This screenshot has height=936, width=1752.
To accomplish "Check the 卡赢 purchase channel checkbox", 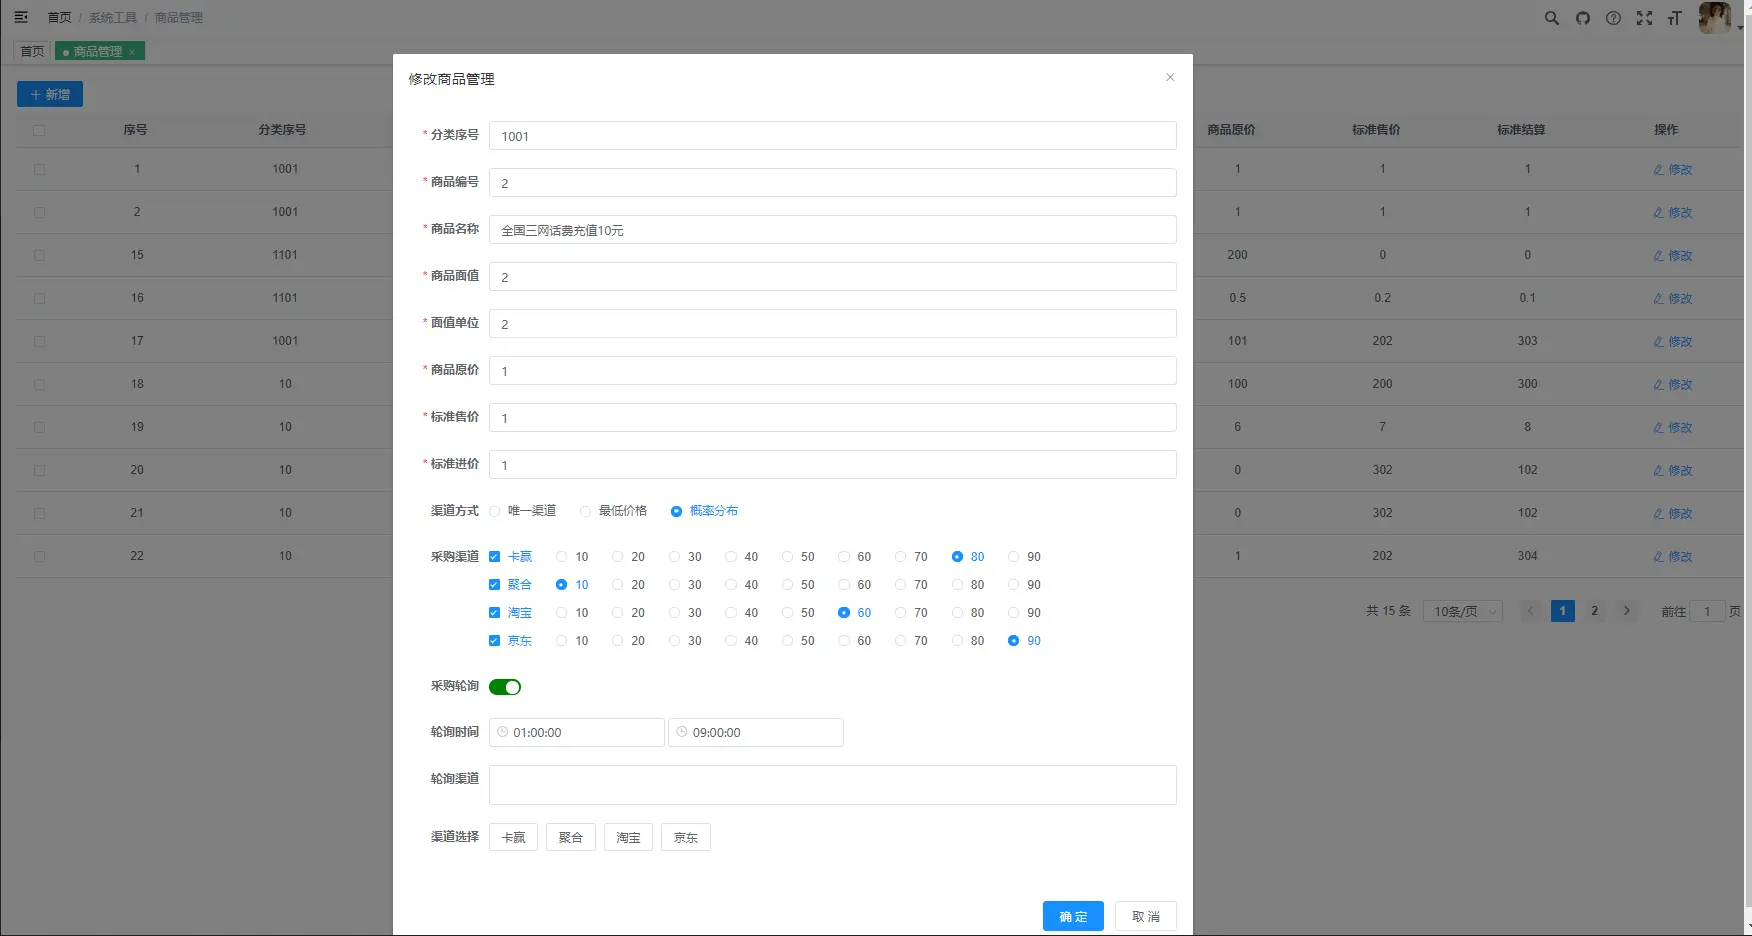I will 494,557.
